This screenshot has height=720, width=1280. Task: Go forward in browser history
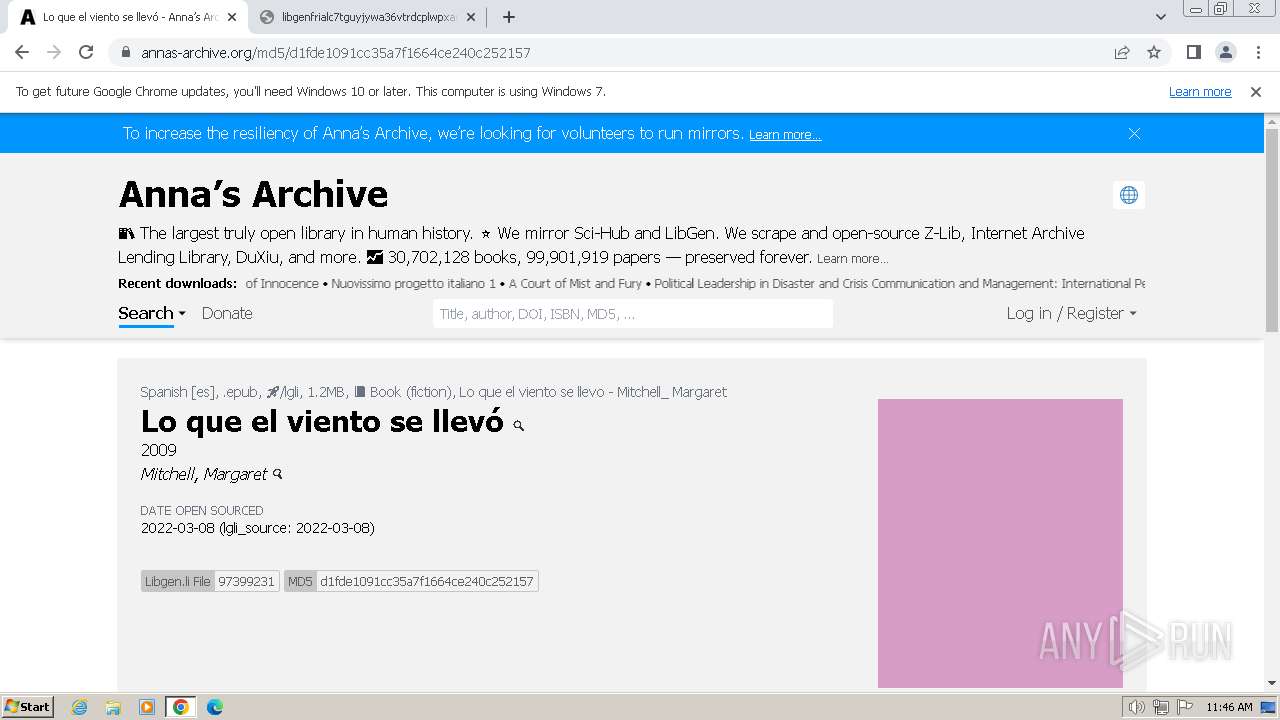[x=54, y=52]
